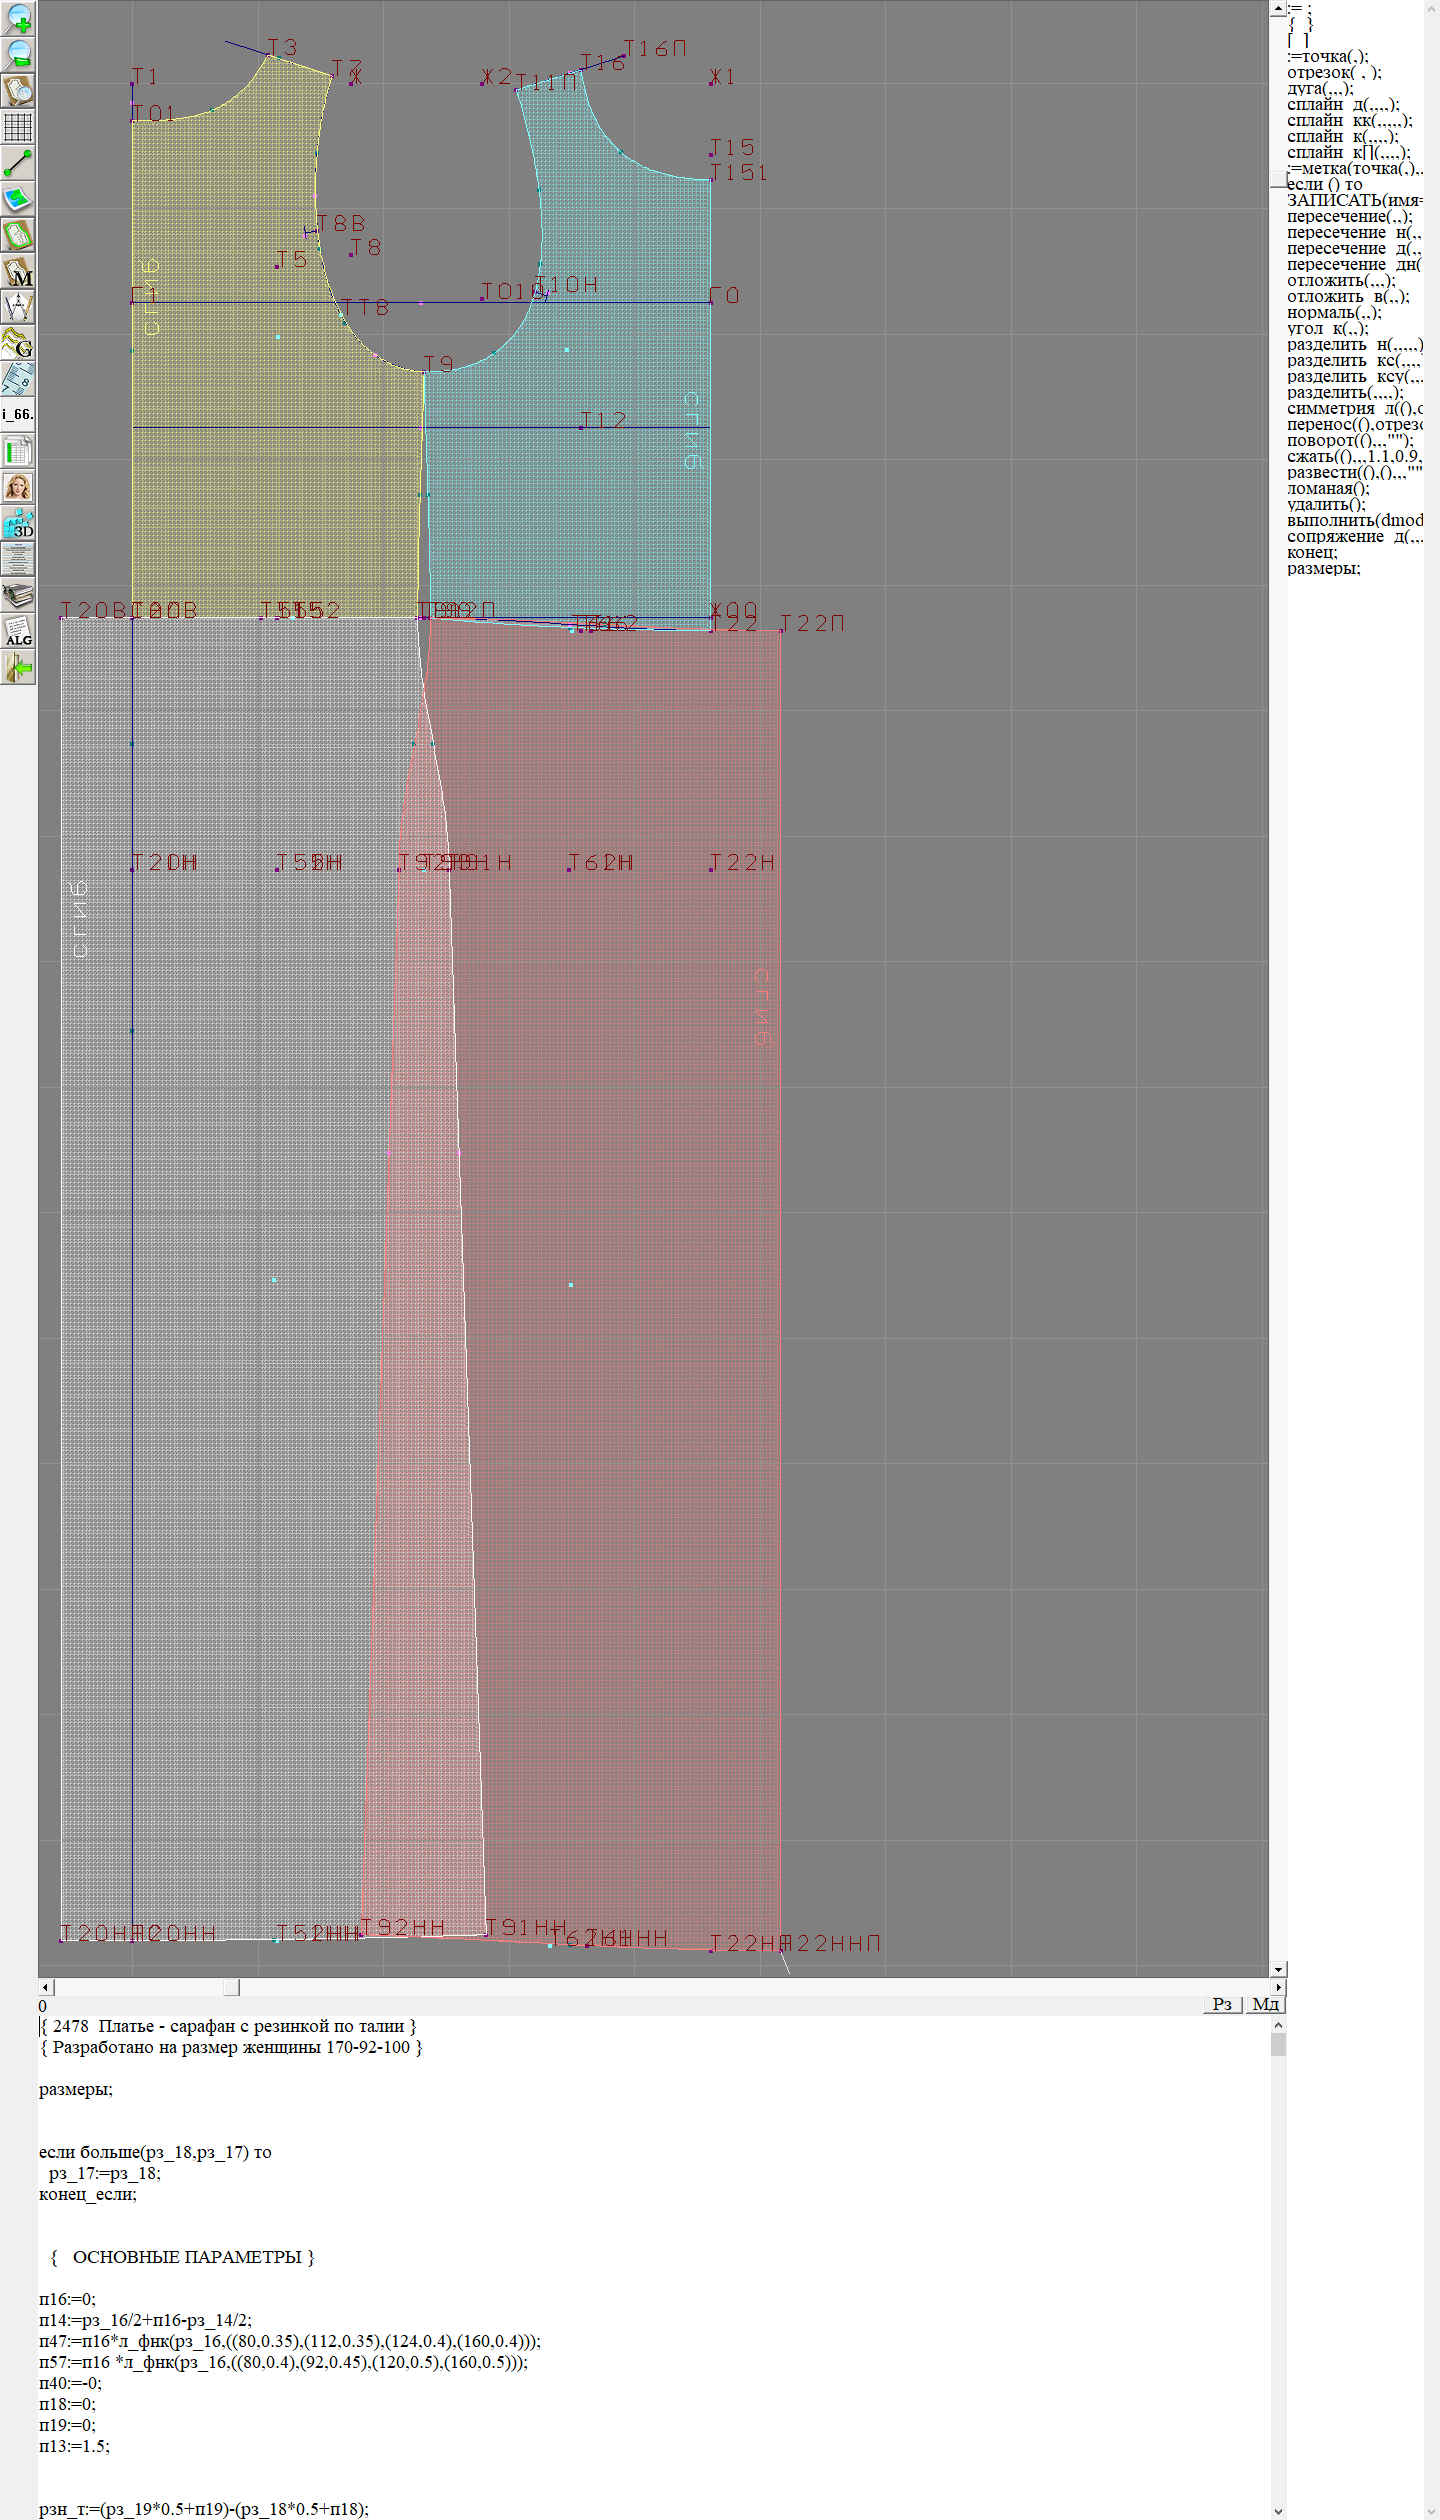Screen dimensions: 1440x2520
Task: Launch the 3D view icon
Action: coord(18,523)
